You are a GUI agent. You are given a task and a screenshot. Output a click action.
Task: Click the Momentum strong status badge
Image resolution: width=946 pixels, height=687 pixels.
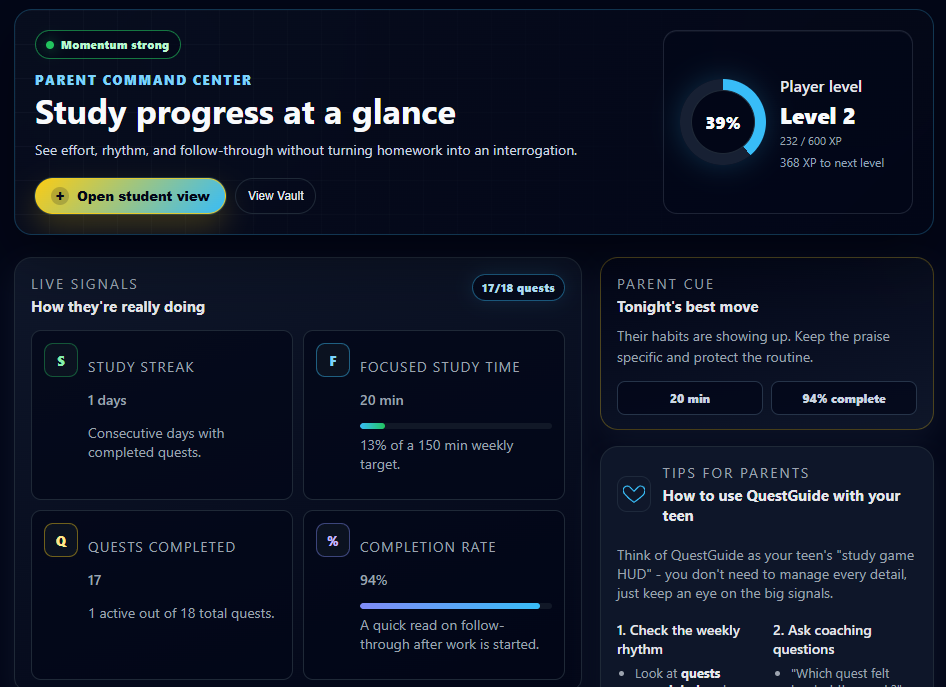click(108, 45)
